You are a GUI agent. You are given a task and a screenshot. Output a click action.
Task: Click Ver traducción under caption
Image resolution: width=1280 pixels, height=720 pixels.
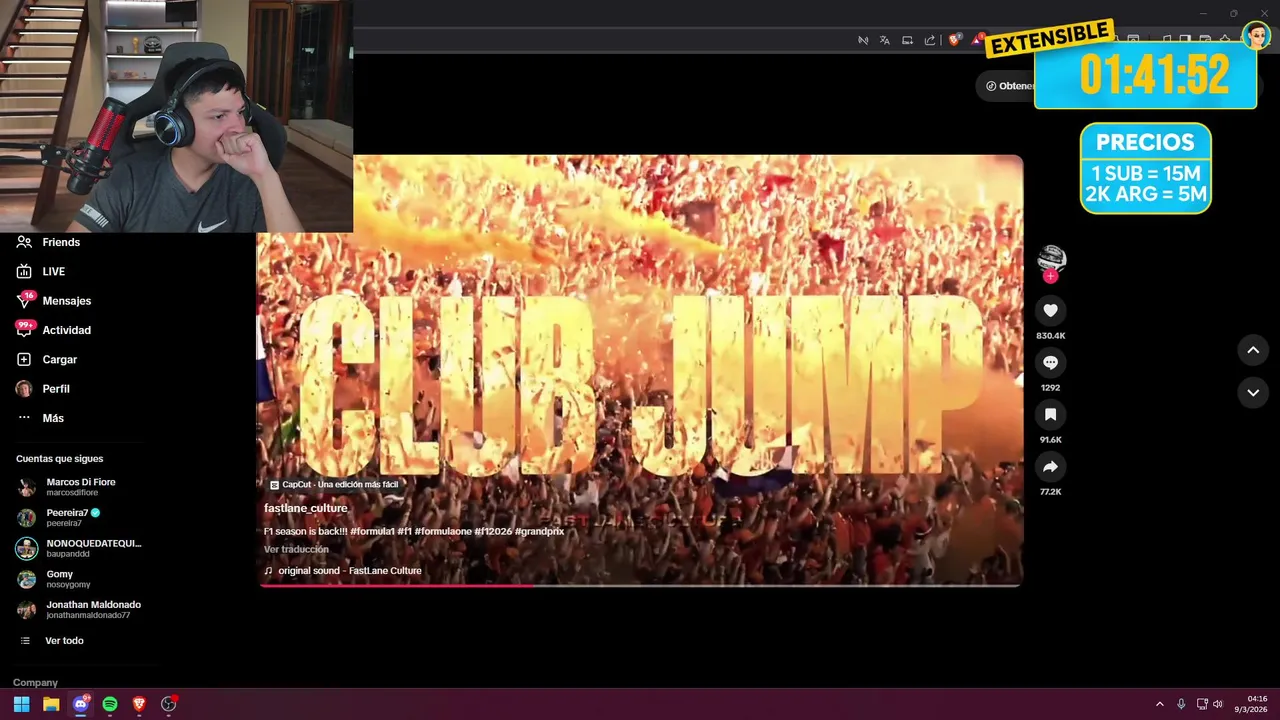(296, 549)
